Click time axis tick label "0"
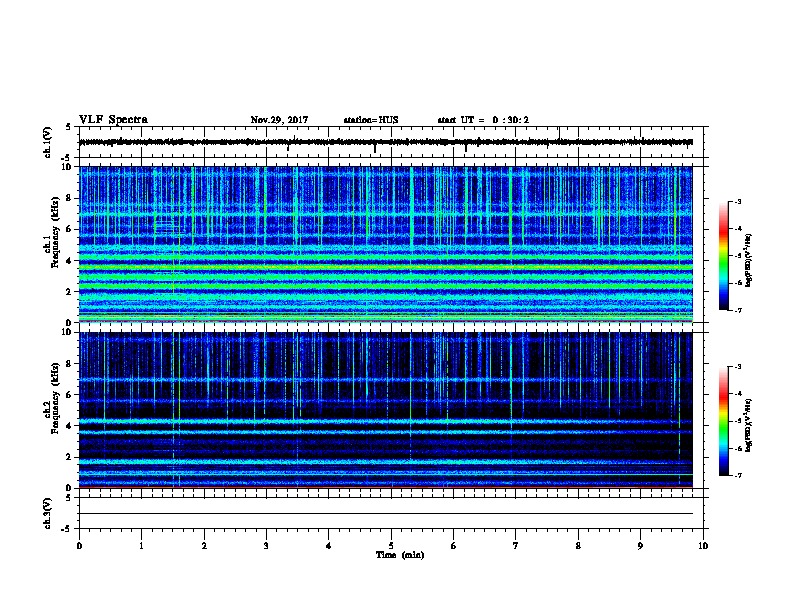Screen dimensions: 792x612 [x=79, y=546]
